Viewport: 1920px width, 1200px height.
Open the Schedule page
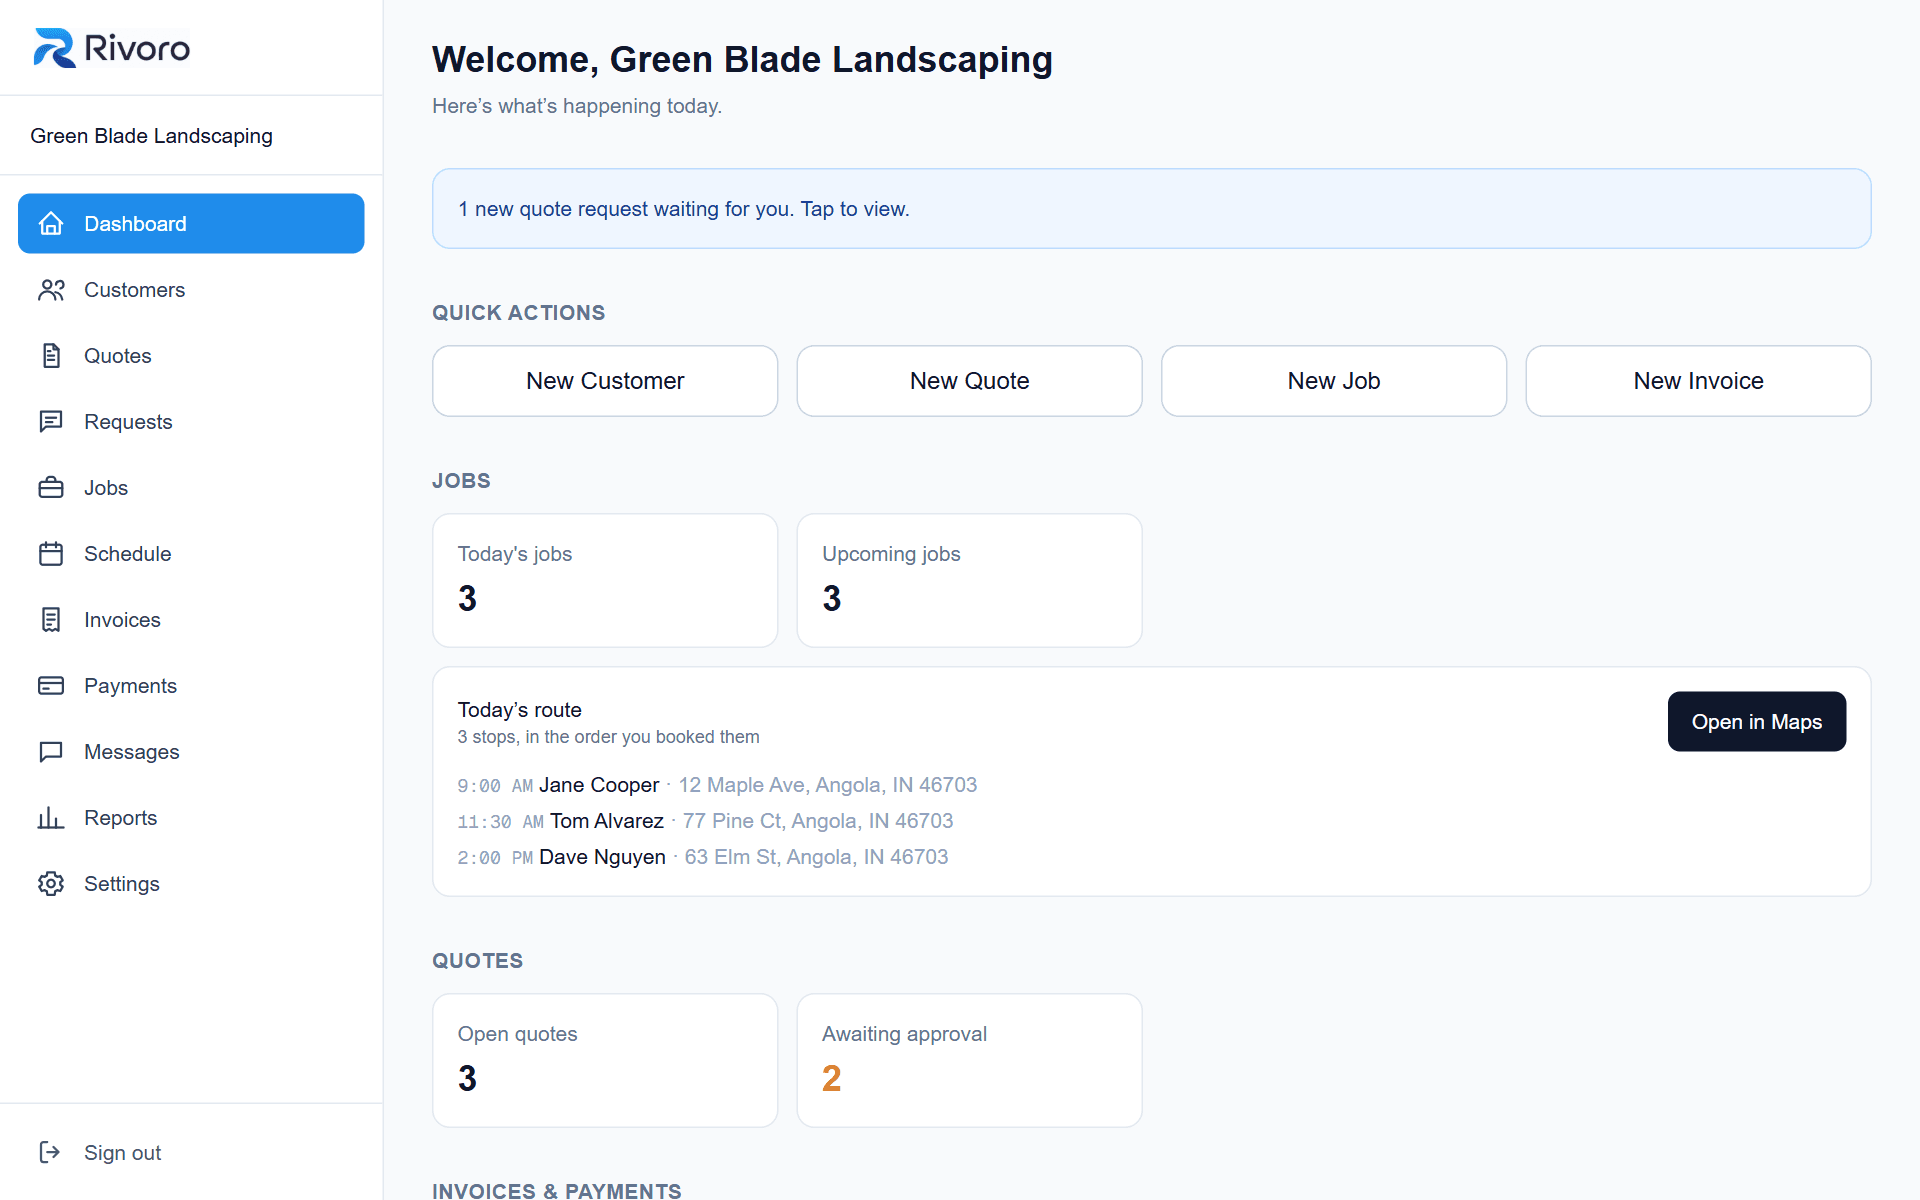tap(191, 554)
